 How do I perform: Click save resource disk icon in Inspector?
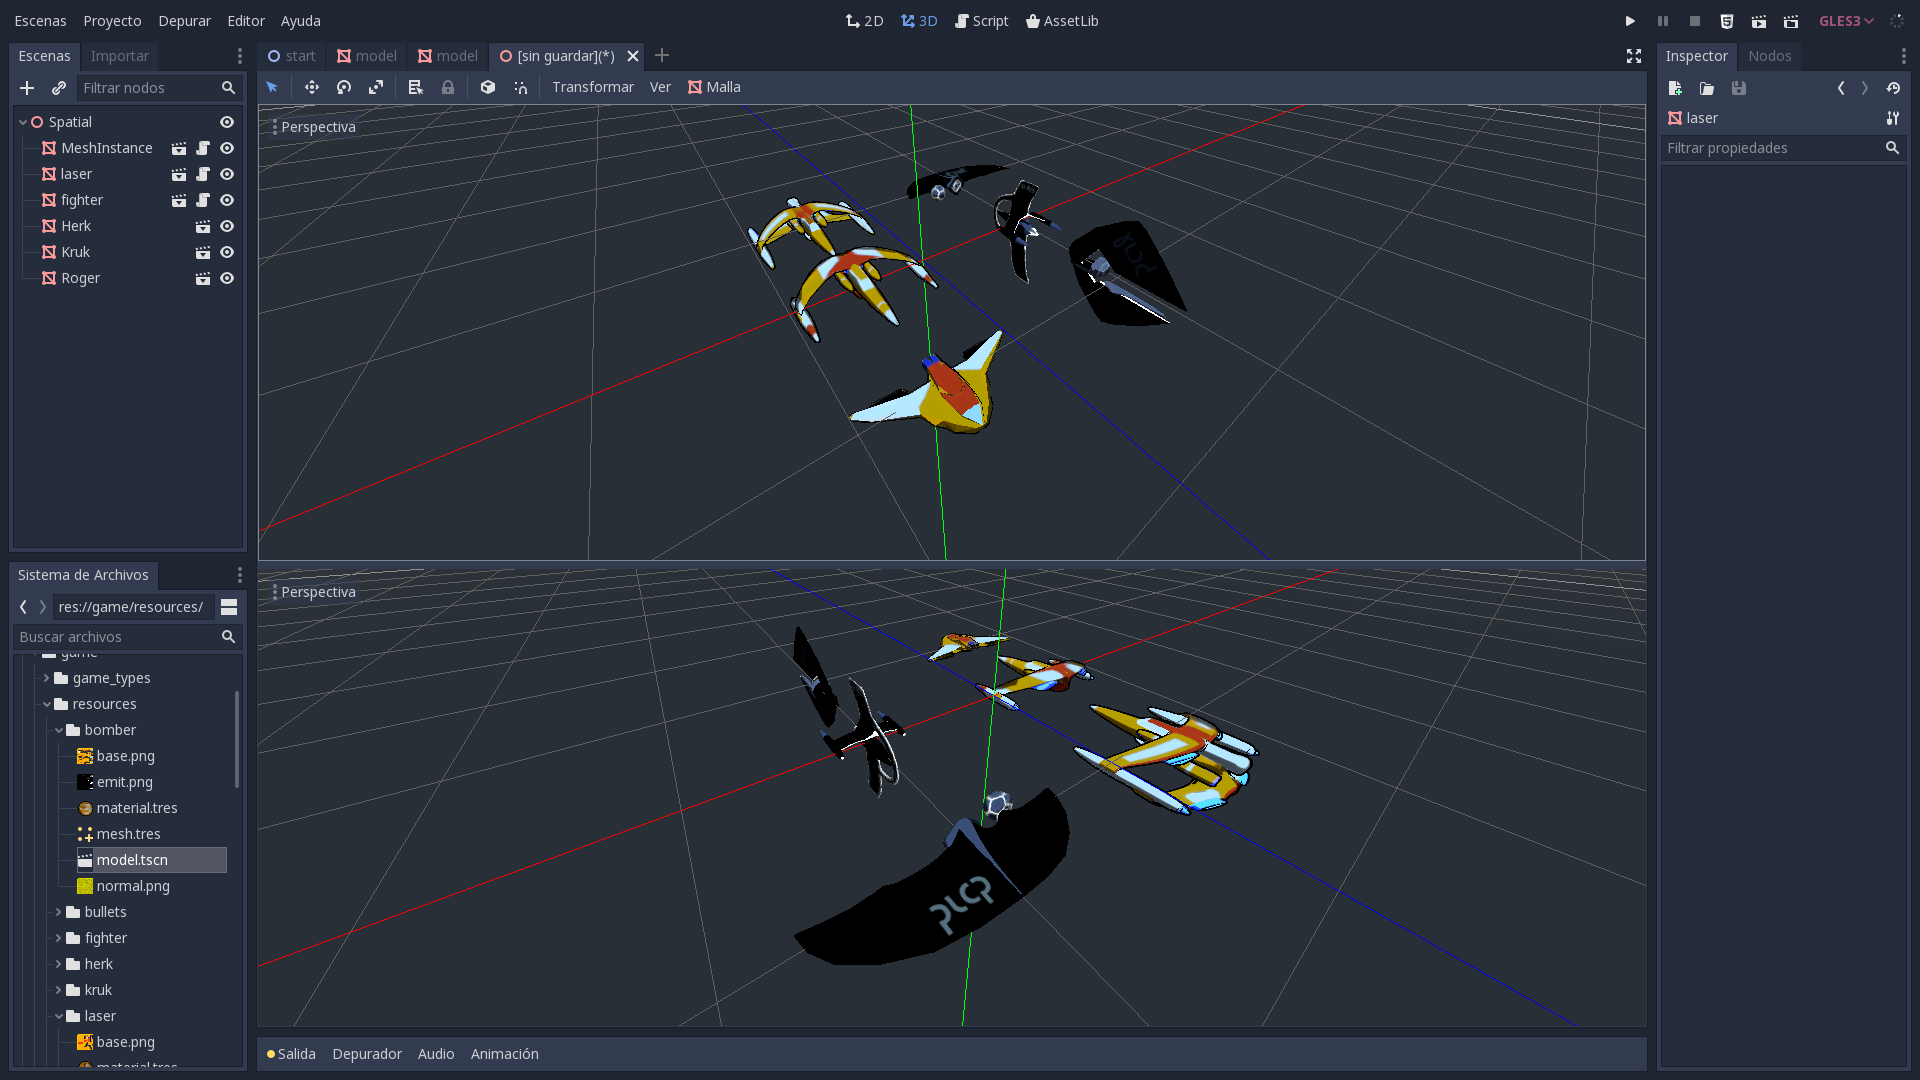(x=1739, y=88)
